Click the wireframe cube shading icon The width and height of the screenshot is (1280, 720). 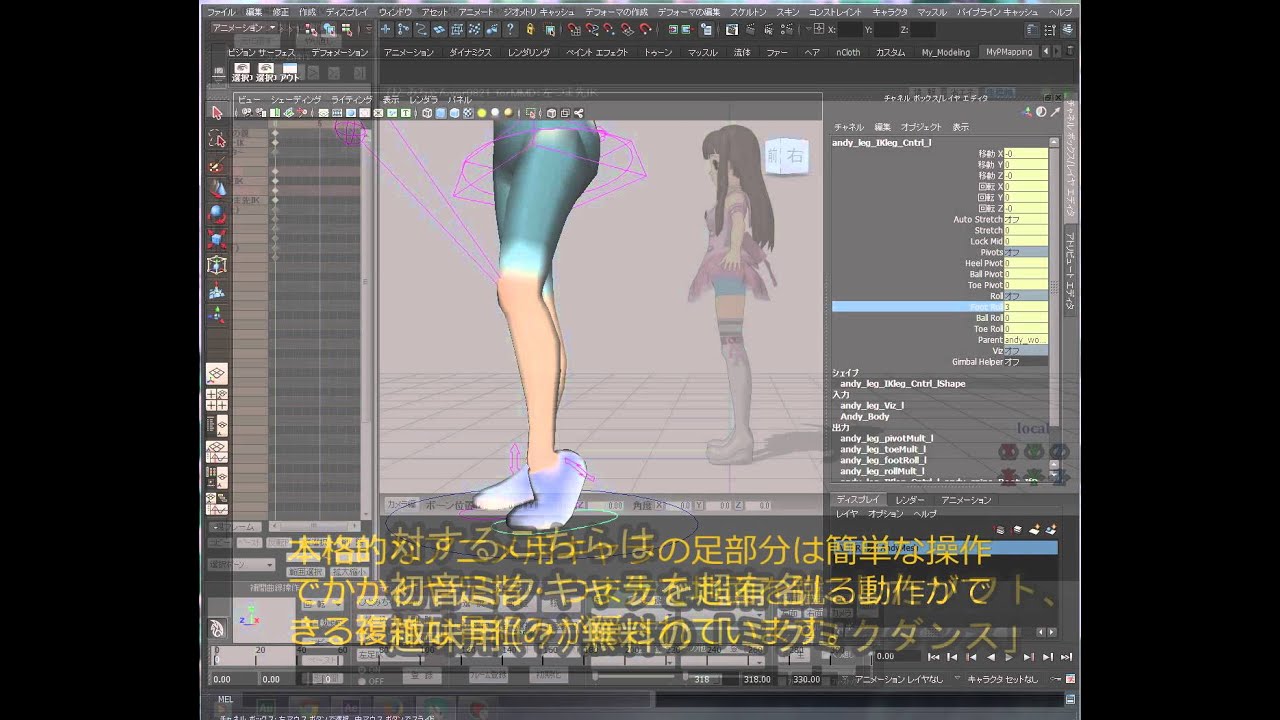pyautogui.click(x=427, y=113)
